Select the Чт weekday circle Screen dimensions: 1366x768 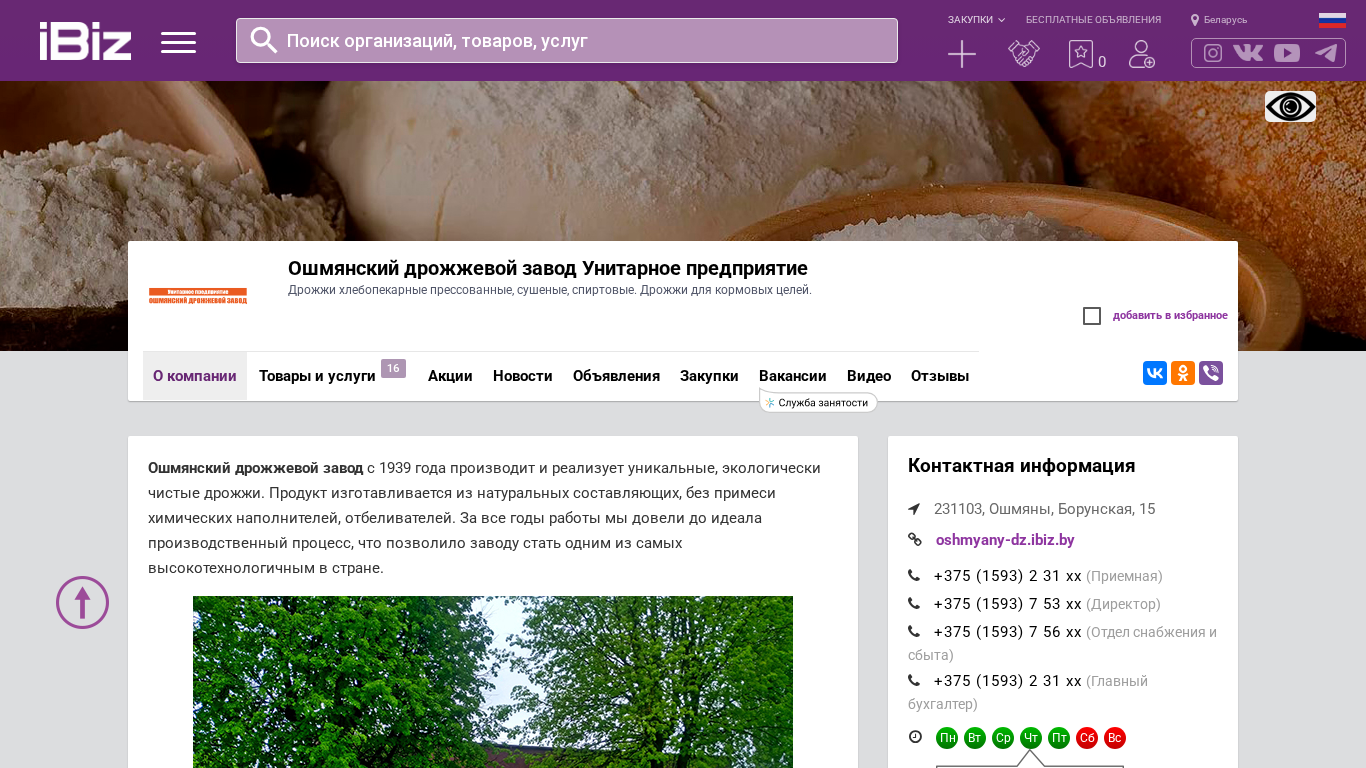pos(1031,738)
